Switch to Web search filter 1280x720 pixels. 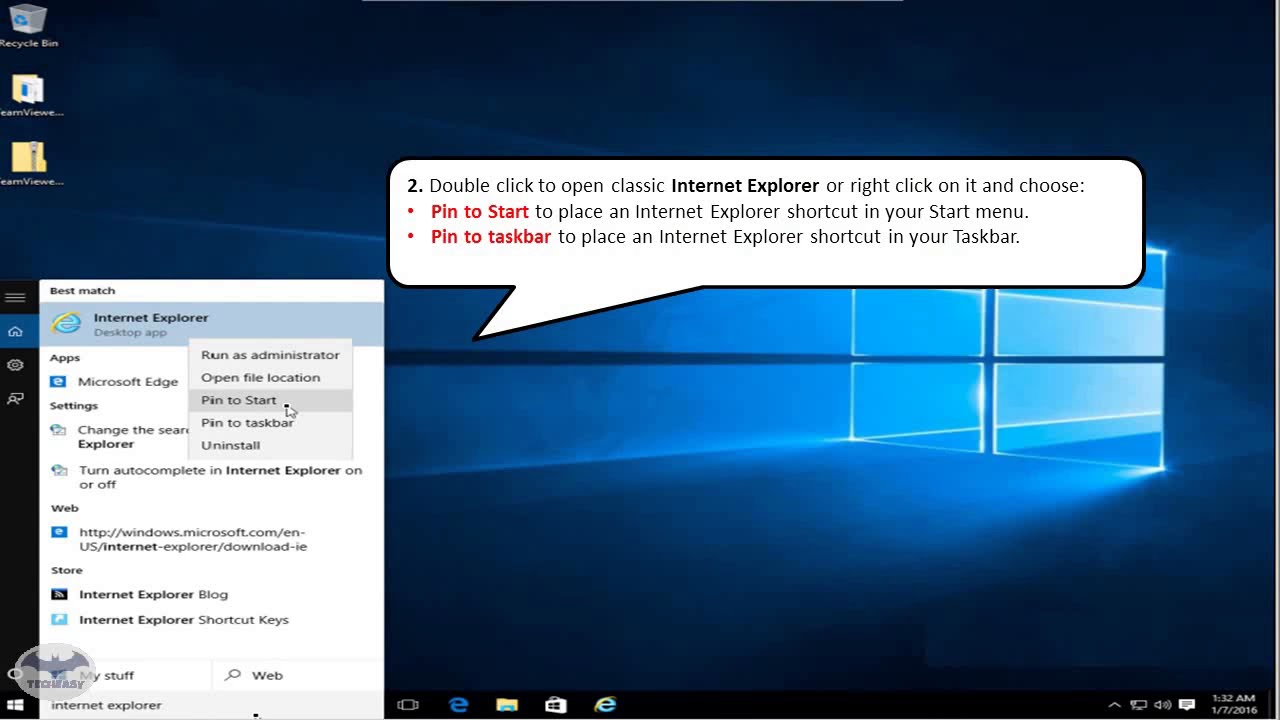point(298,675)
